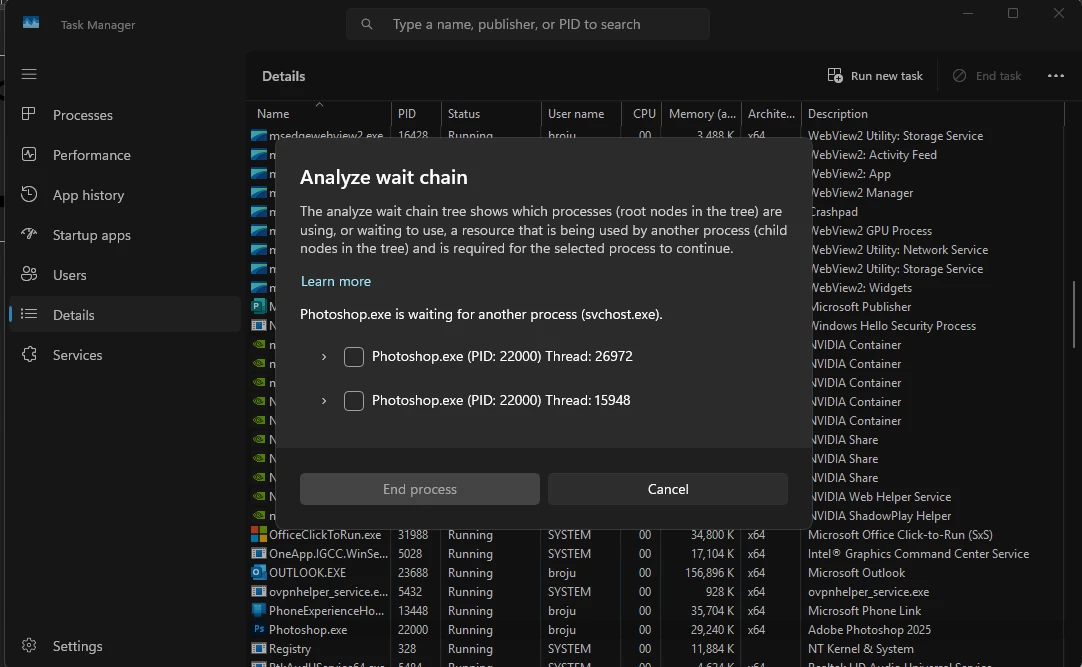Image resolution: width=1082 pixels, height=667 pixels.
Task: Switch to the Processes page
Action: 125,115
